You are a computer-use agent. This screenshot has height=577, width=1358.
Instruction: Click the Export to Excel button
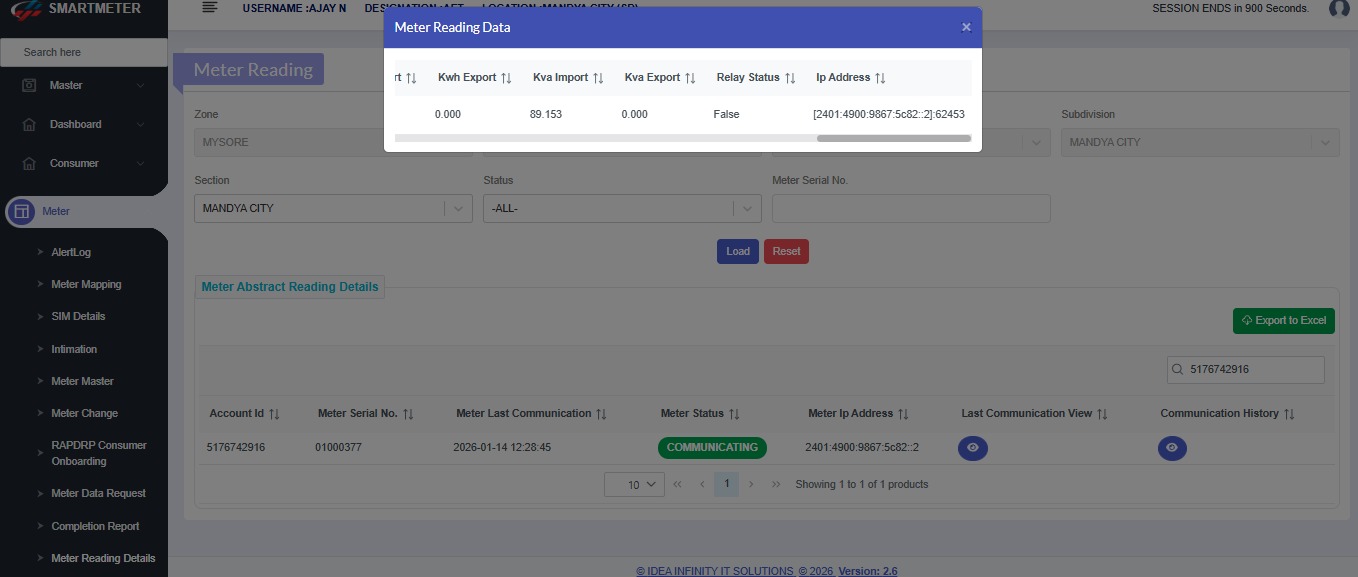(1283, 321)
